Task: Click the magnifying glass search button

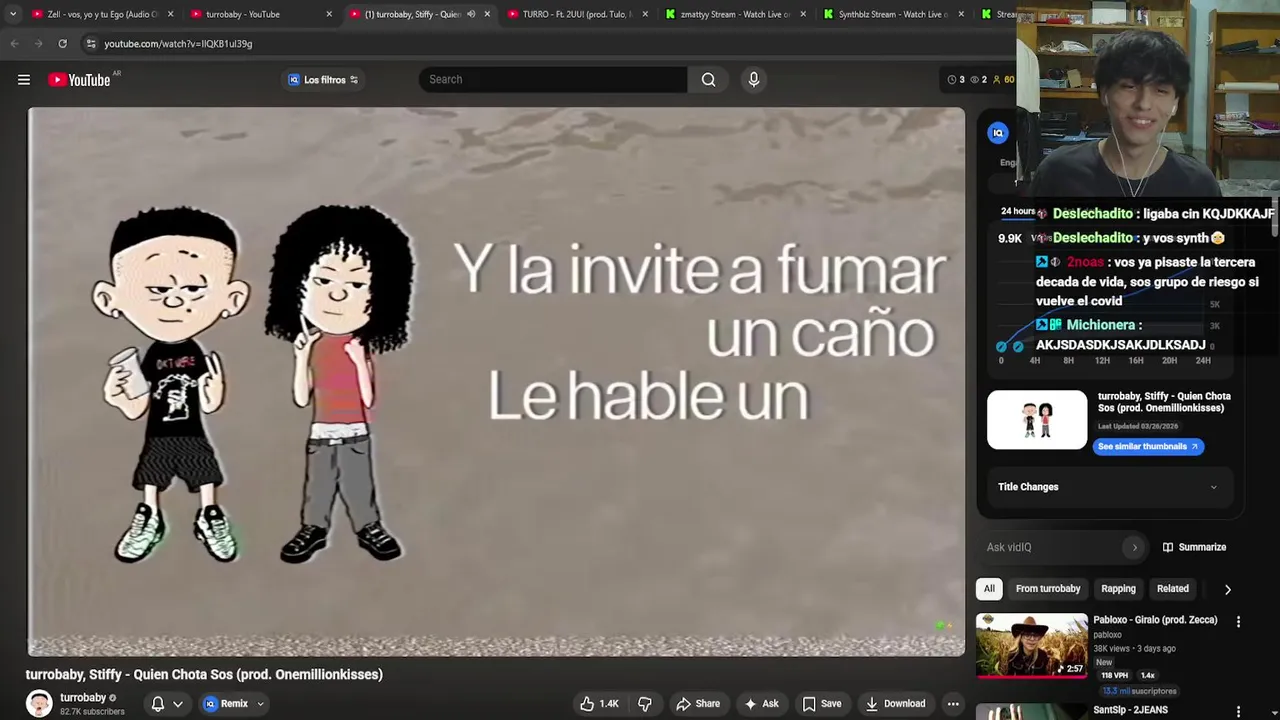Action: pyautogui.click(x=708, y=80)
